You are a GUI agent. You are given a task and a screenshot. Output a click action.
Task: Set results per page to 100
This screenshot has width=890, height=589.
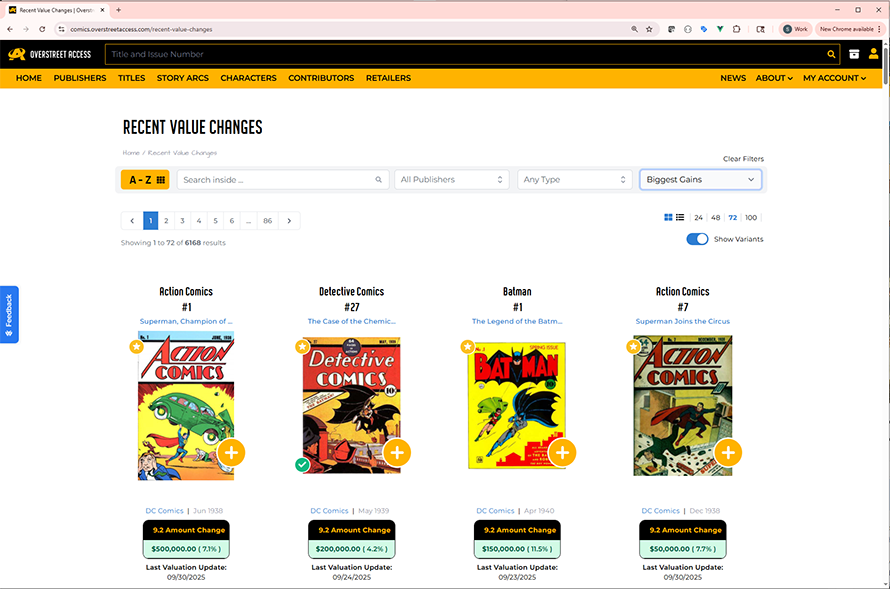pos(751,217)
